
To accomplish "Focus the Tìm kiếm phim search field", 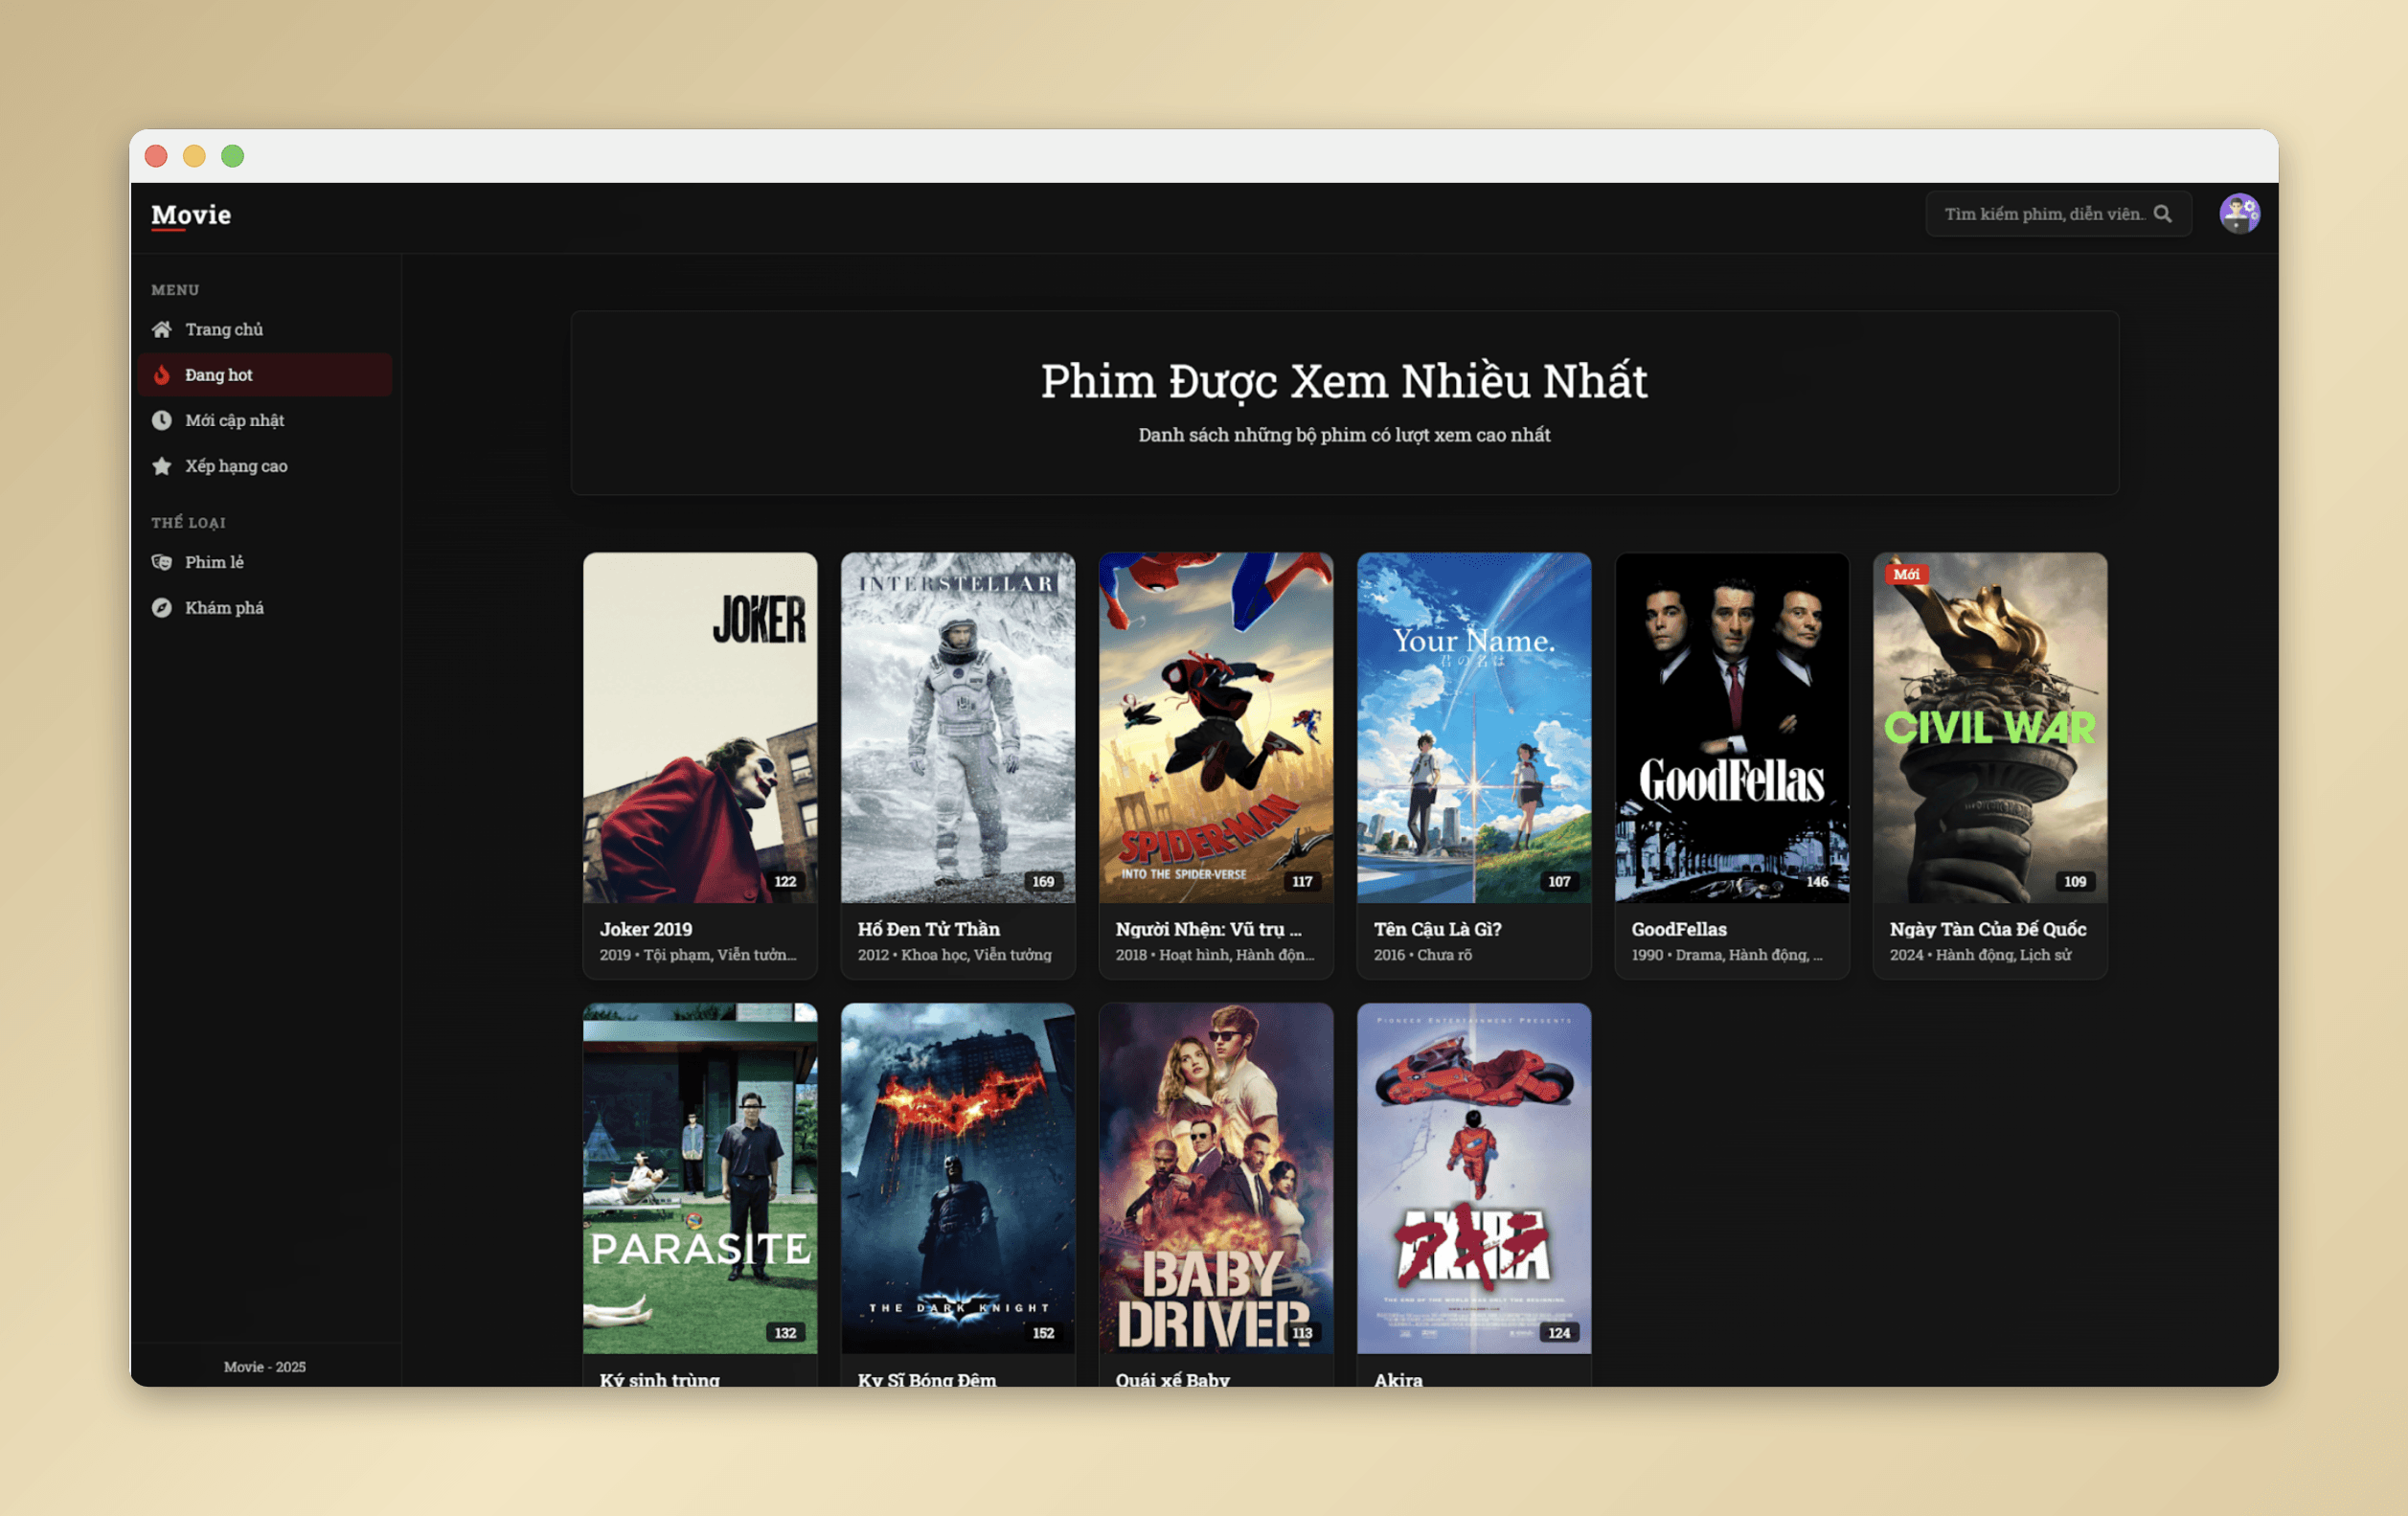I will point(2058,214).
